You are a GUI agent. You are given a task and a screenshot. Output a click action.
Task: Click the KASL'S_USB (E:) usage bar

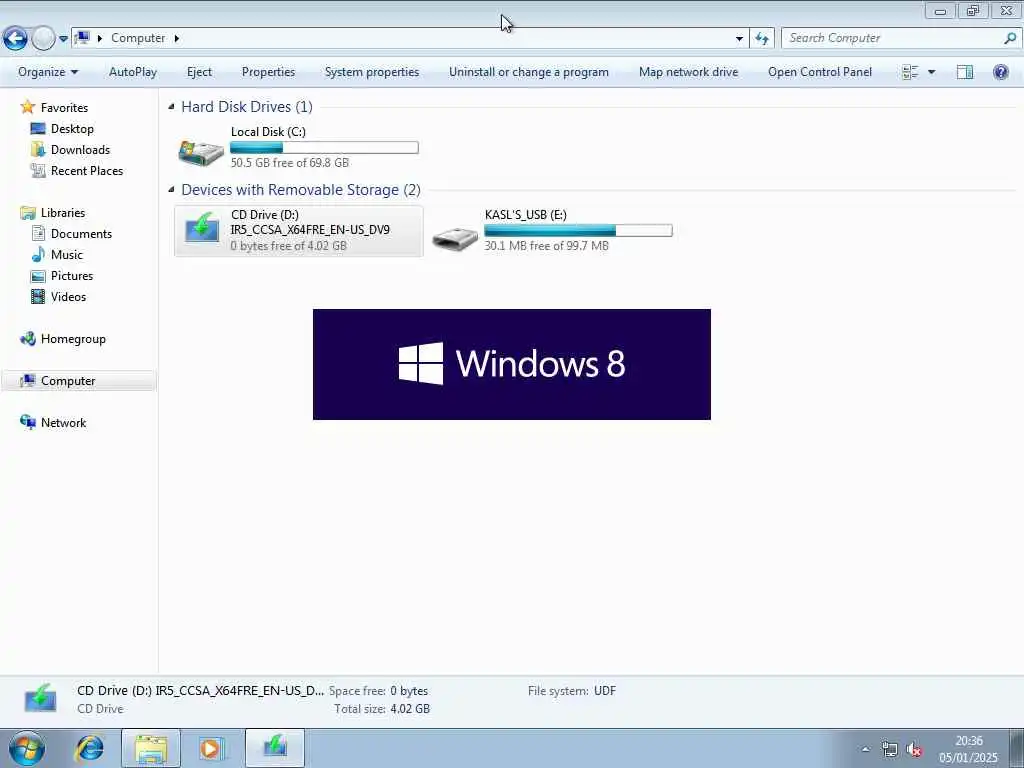578,231
